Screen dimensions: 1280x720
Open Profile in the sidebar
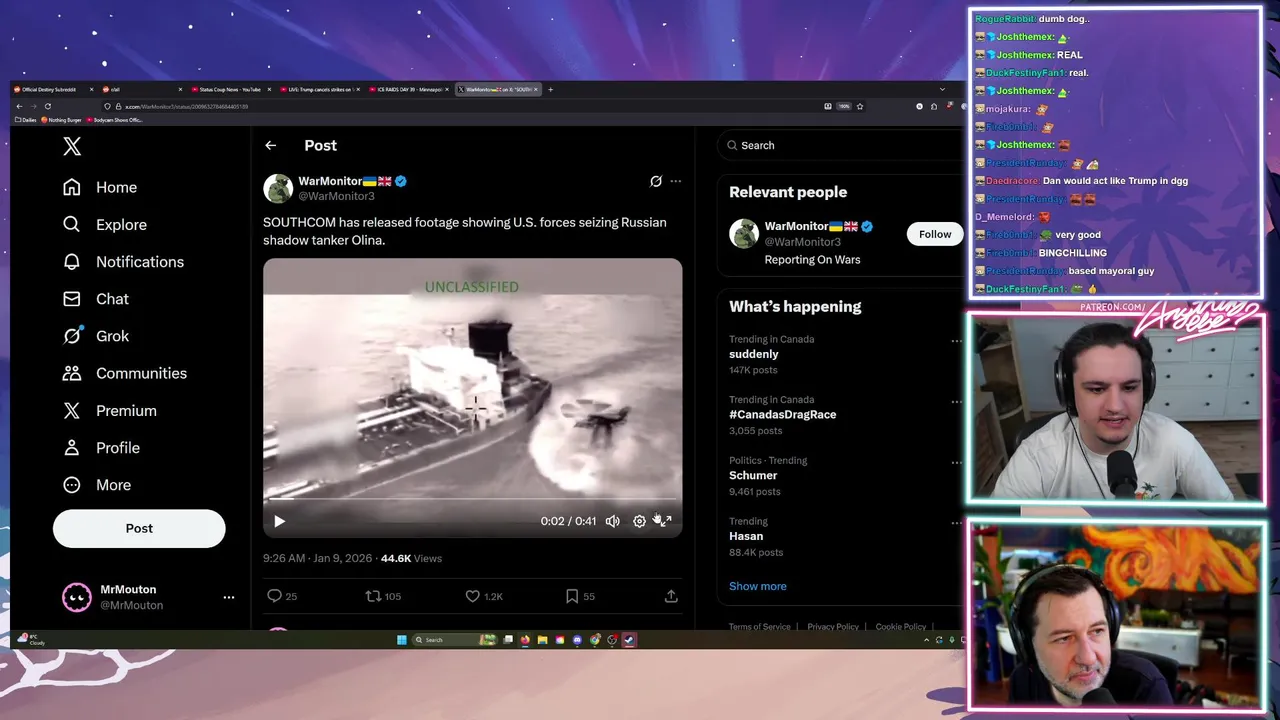tap(100, 448)
